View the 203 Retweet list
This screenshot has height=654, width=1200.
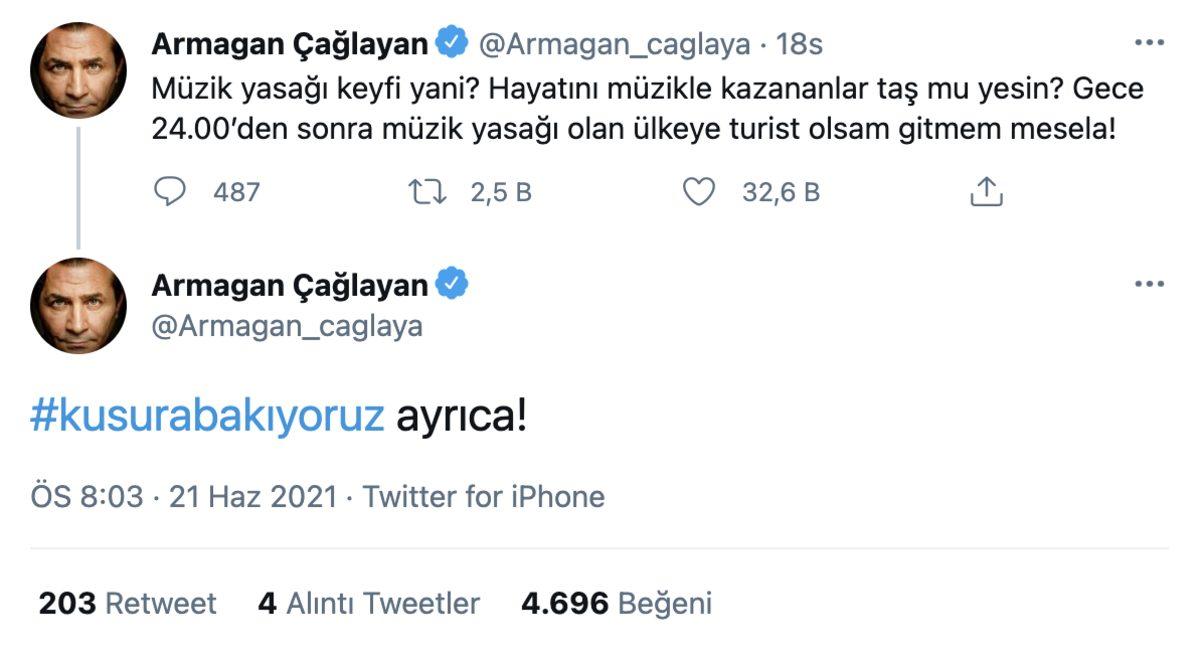click(x=127, y=603)
